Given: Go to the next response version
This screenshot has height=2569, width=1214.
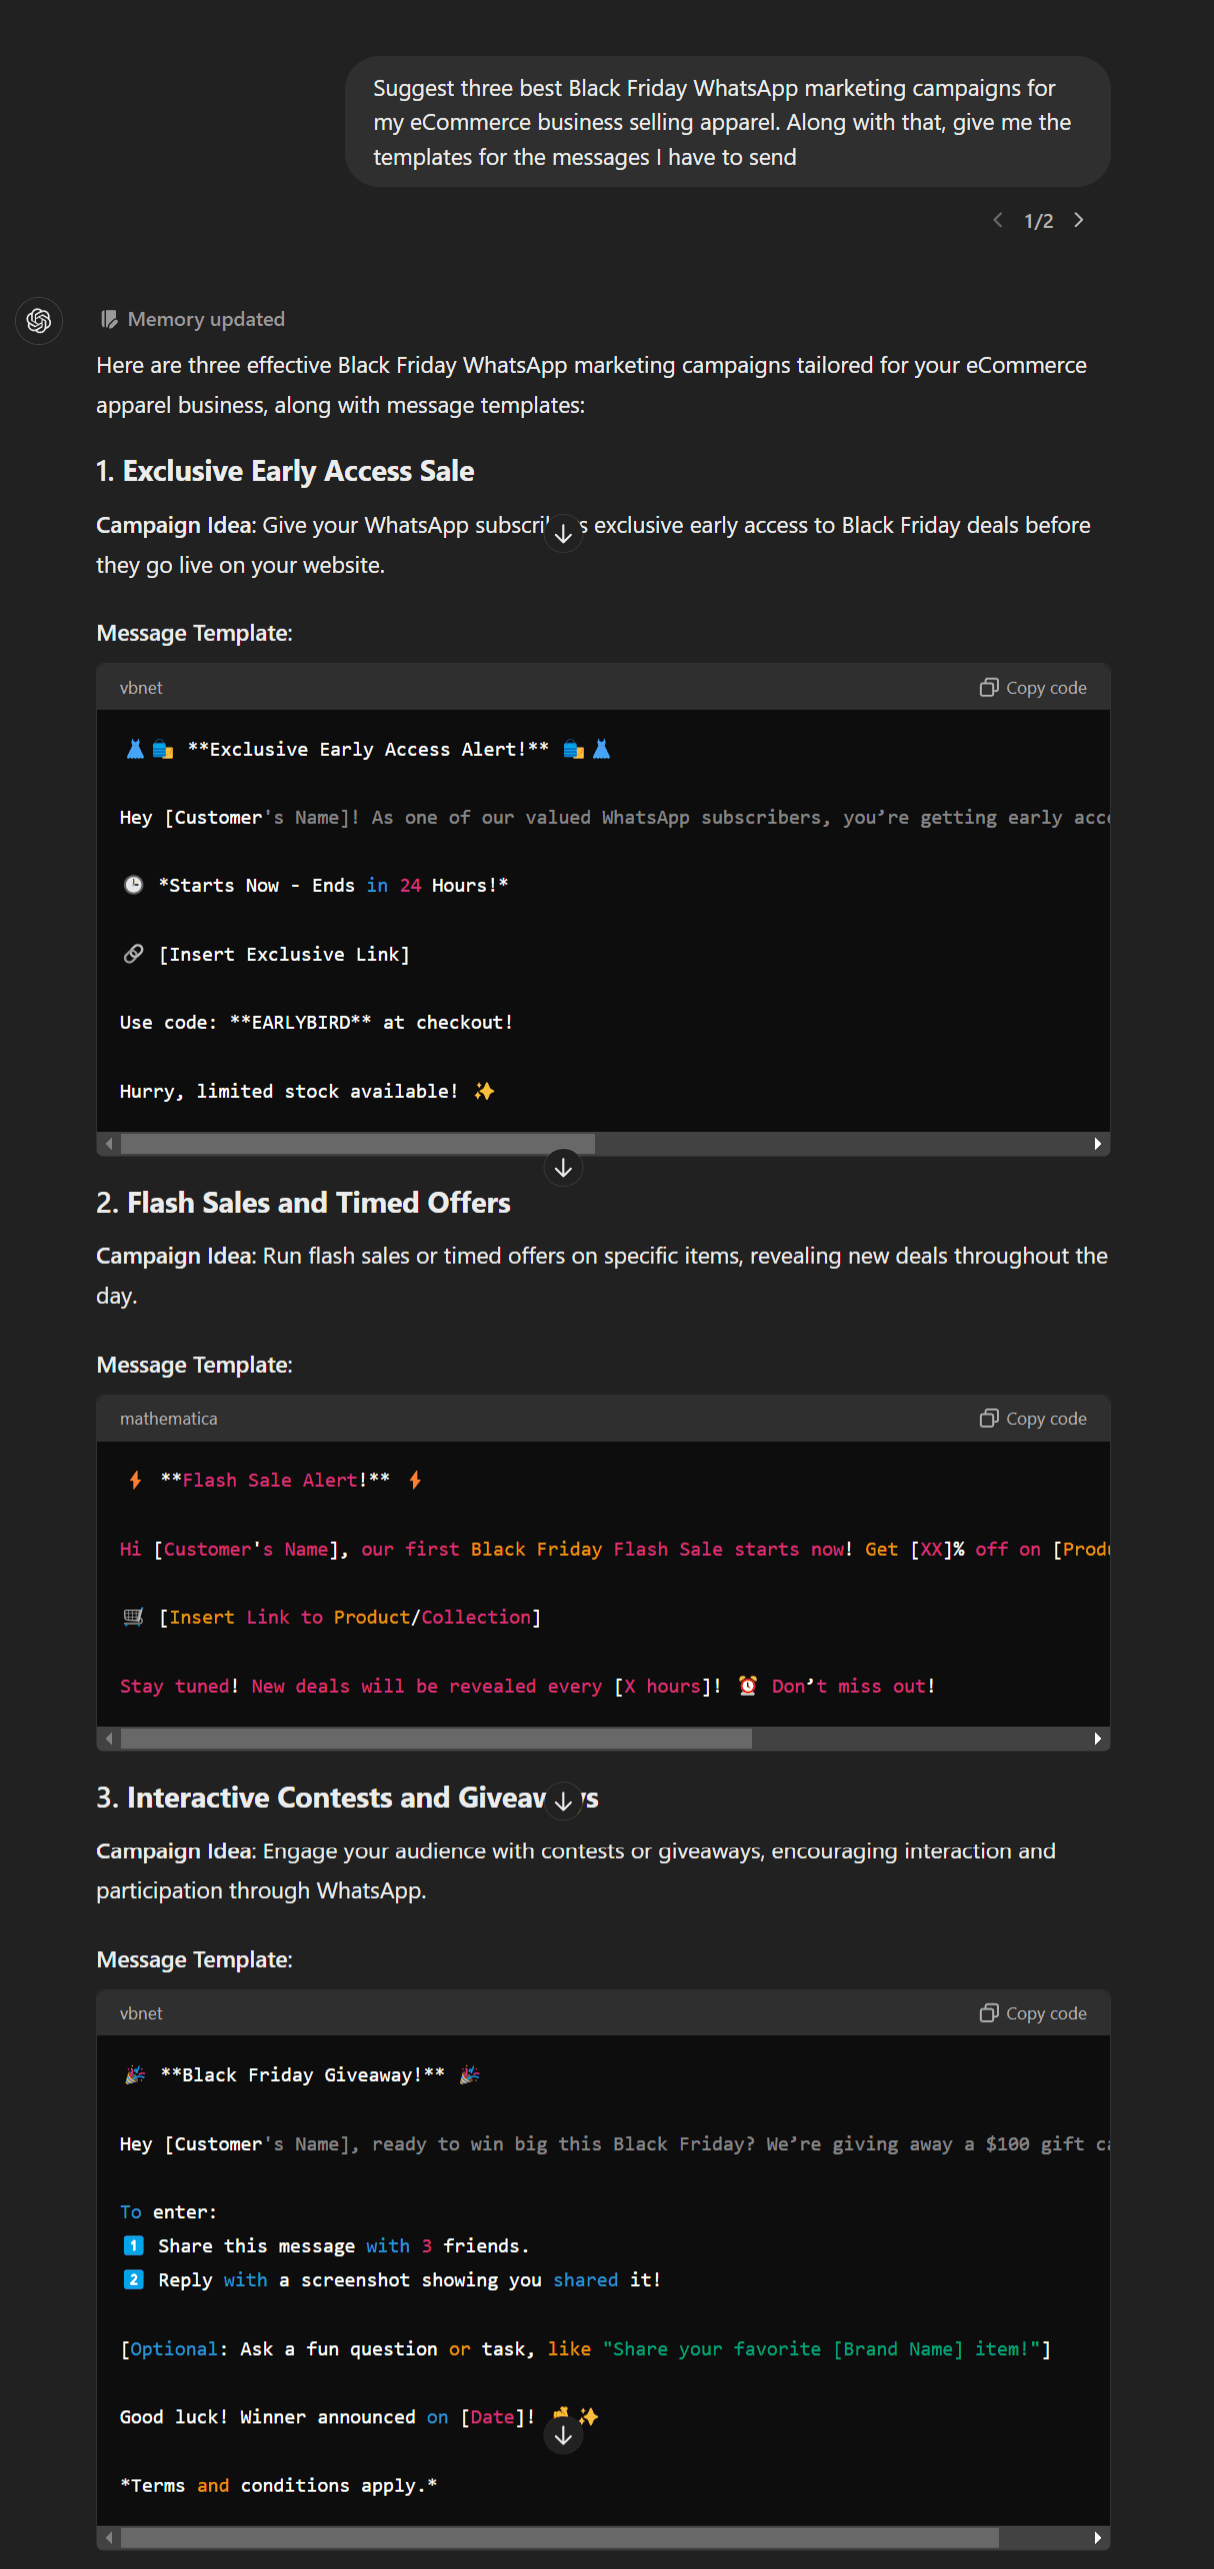Looking at the screenshot, I should [x=1079, y=220].
